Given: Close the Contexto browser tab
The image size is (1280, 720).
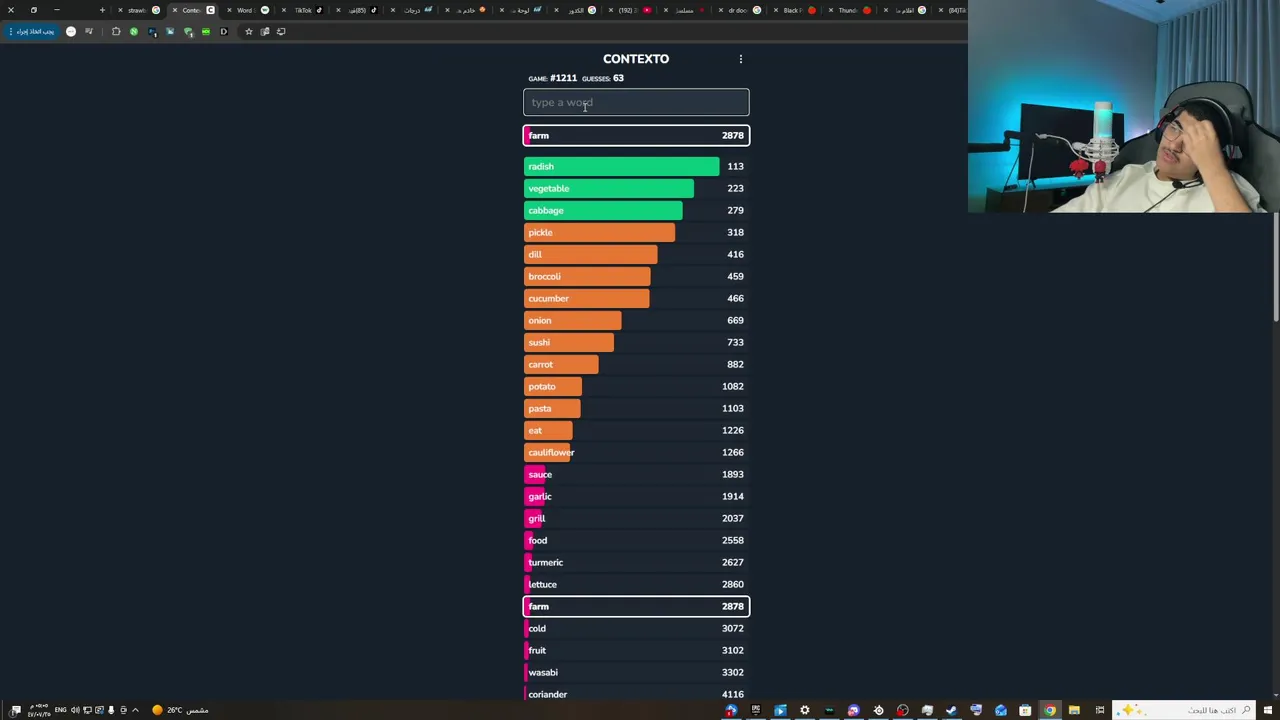Looking at the screenshot, I should [x=174, y=10].
